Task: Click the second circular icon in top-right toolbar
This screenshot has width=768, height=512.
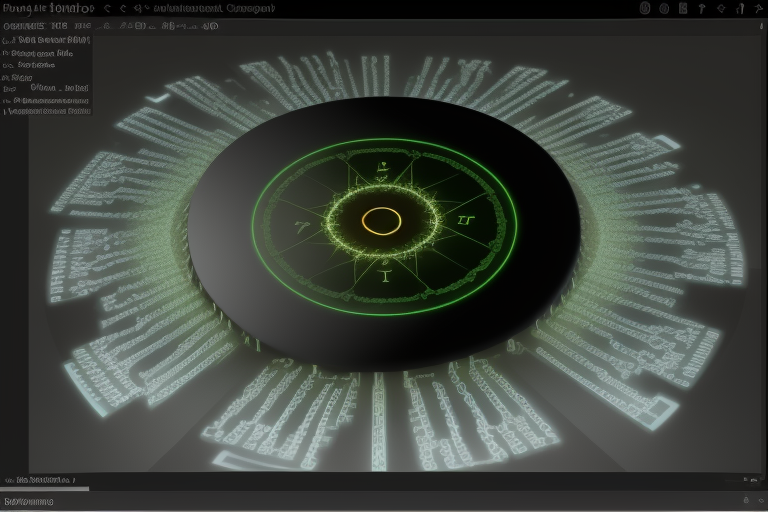Action: pyautogui.click(x=664, y=8)
